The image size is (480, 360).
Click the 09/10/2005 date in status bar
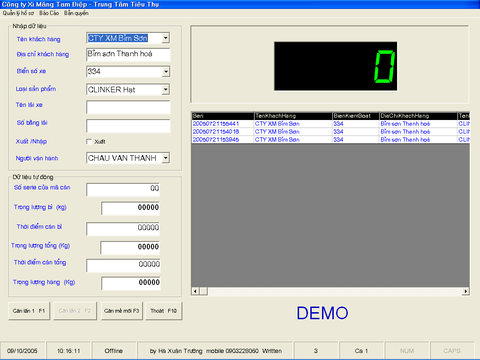[x=22, y=351]
